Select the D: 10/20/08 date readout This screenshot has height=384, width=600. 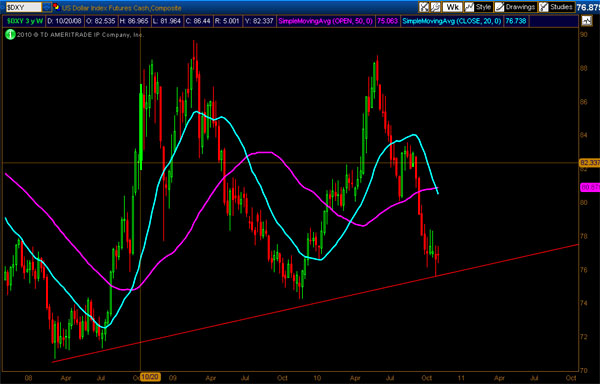coord(64,21)
